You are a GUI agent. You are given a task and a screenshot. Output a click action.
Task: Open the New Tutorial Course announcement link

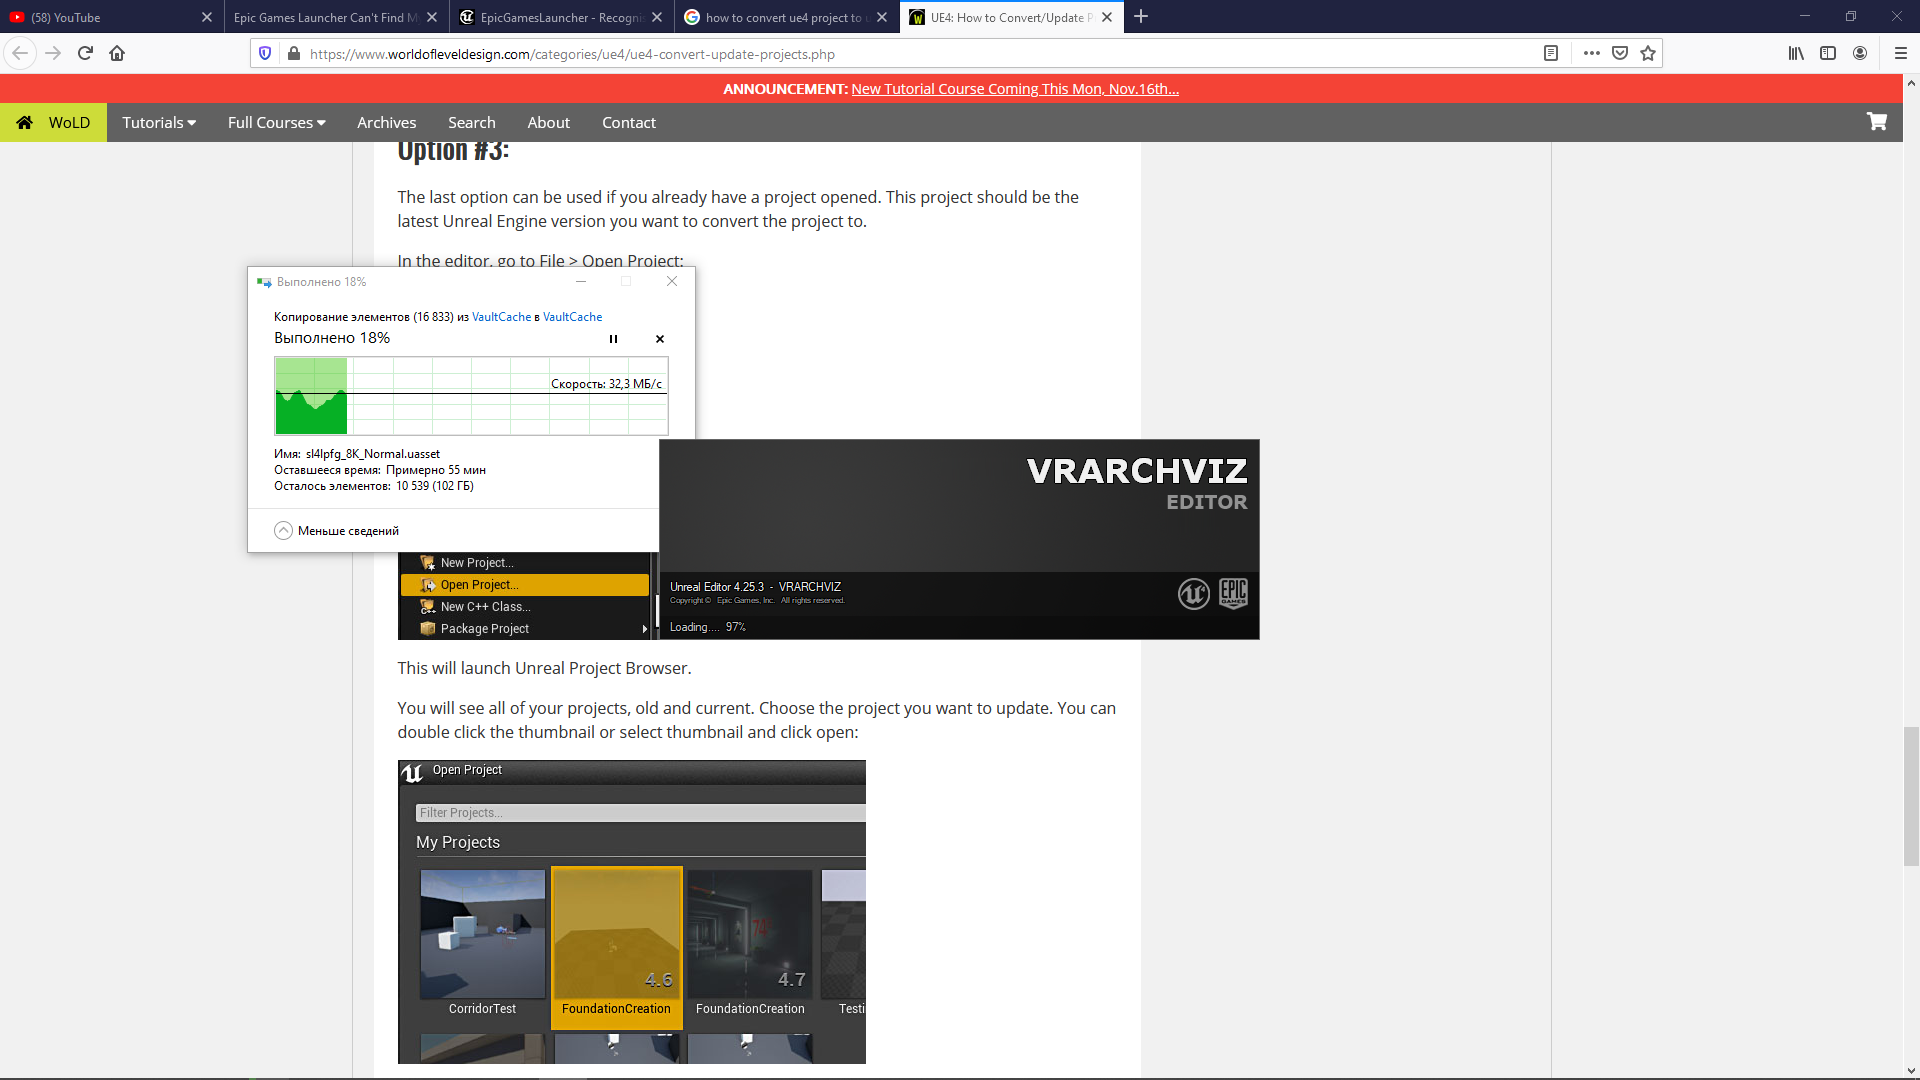[x=1015, y=89]
